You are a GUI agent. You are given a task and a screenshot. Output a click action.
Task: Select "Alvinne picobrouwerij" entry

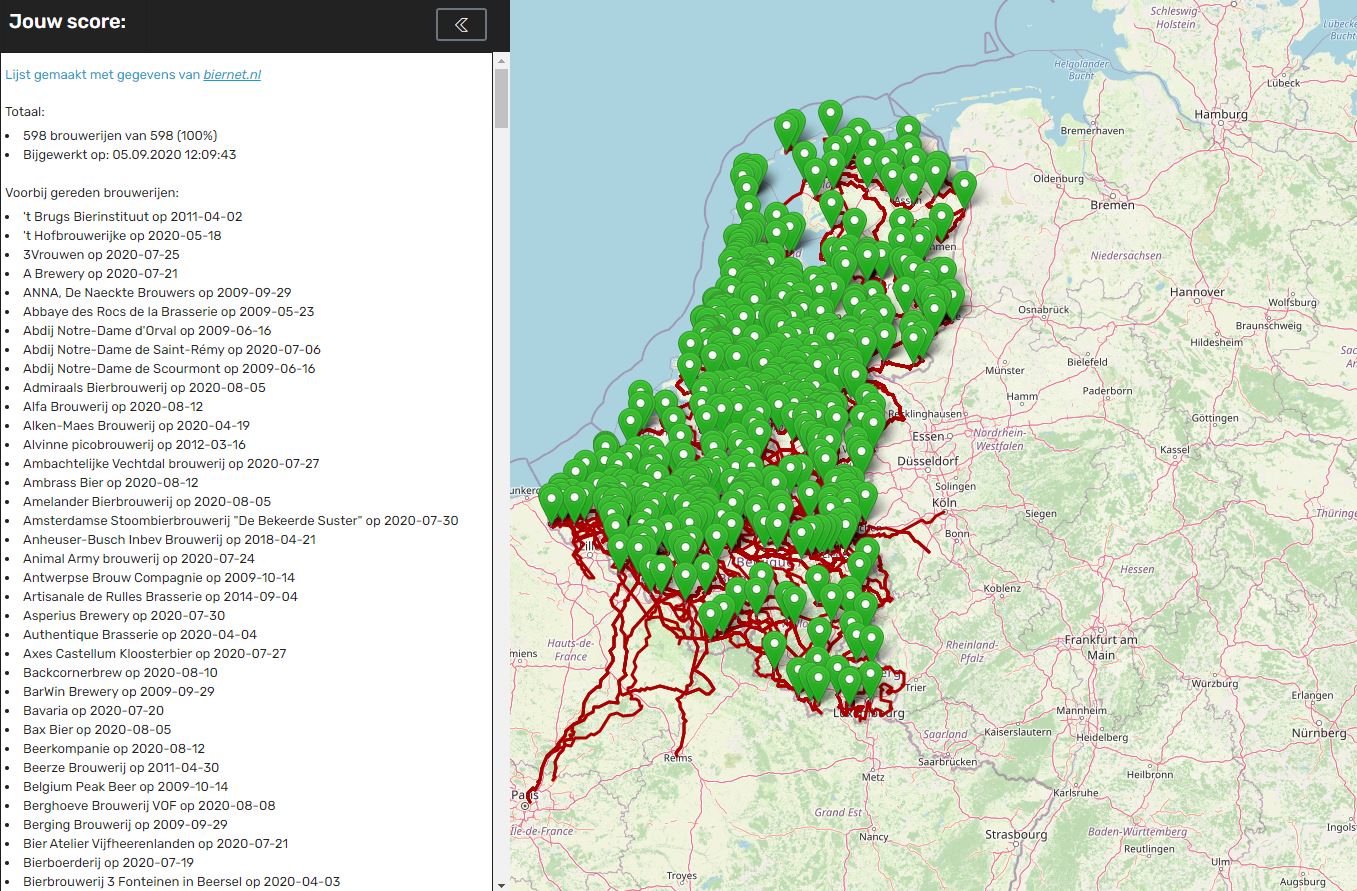[x=134, y=445]
